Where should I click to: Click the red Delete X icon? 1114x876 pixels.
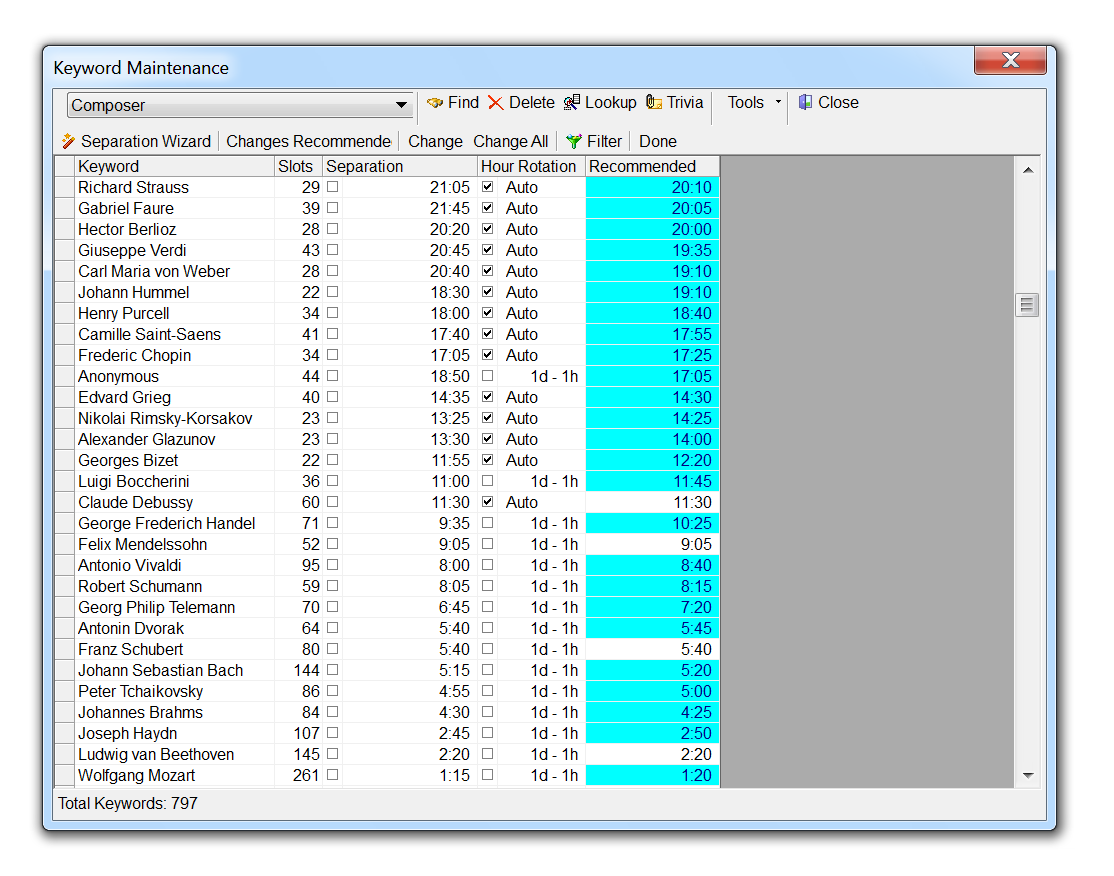tap(496, 103)
